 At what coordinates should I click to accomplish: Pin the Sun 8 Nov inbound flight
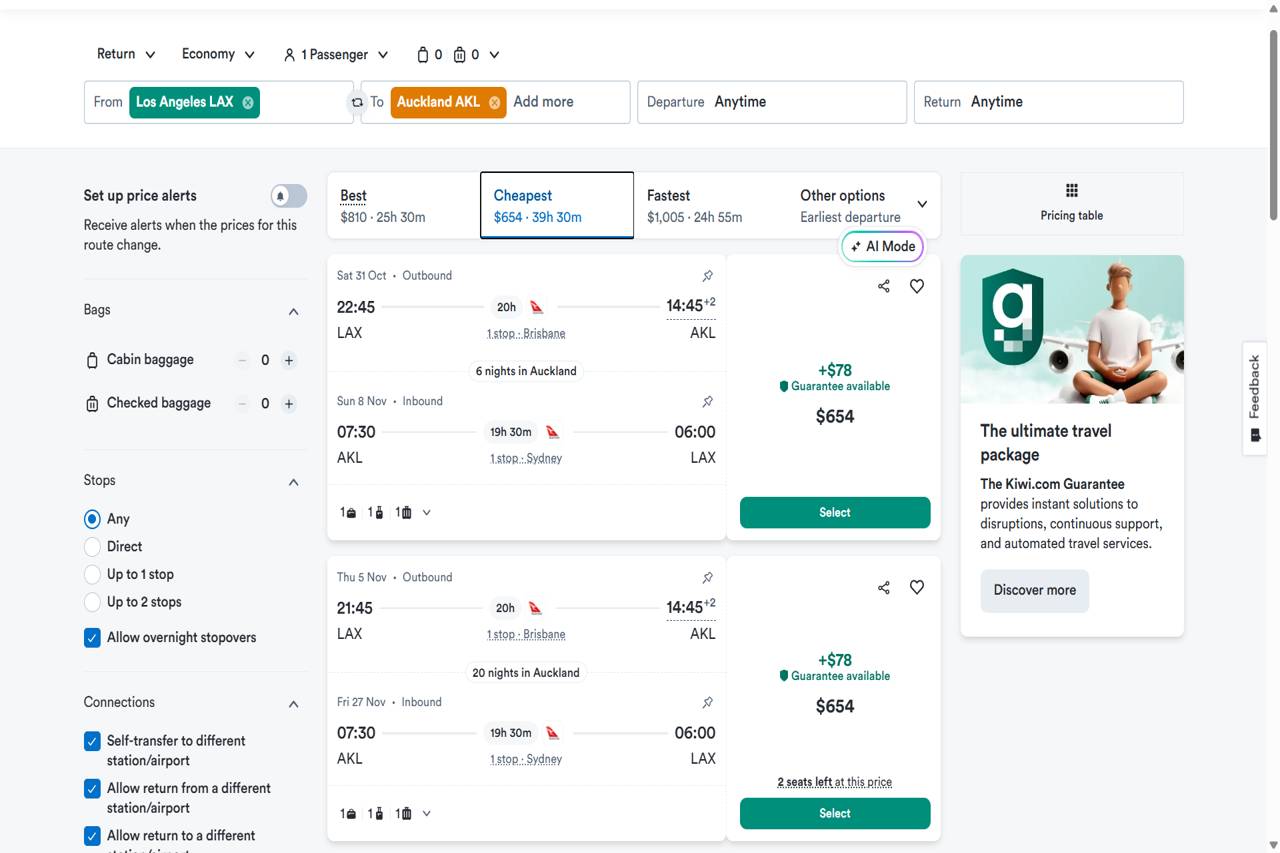(x=707, y=401)
